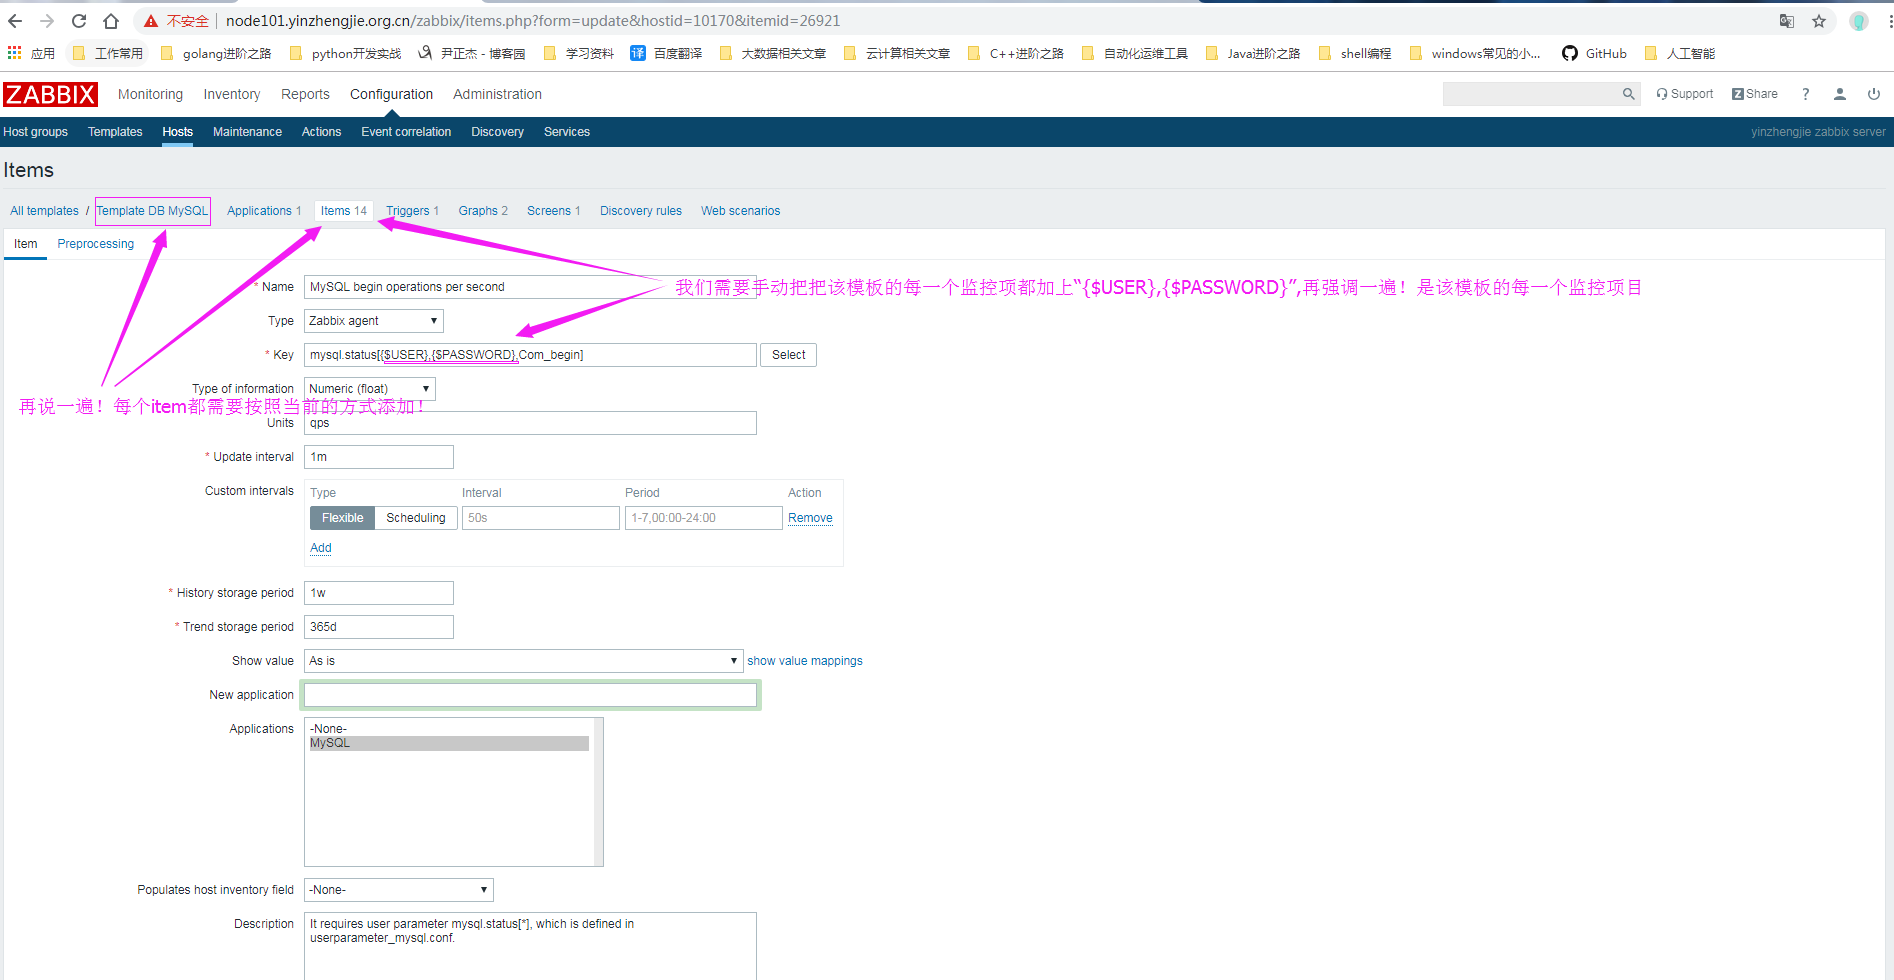The width and height of the screenshot is (1894, 980).
Task: Add a custom interval
Action: pos(320,548)
